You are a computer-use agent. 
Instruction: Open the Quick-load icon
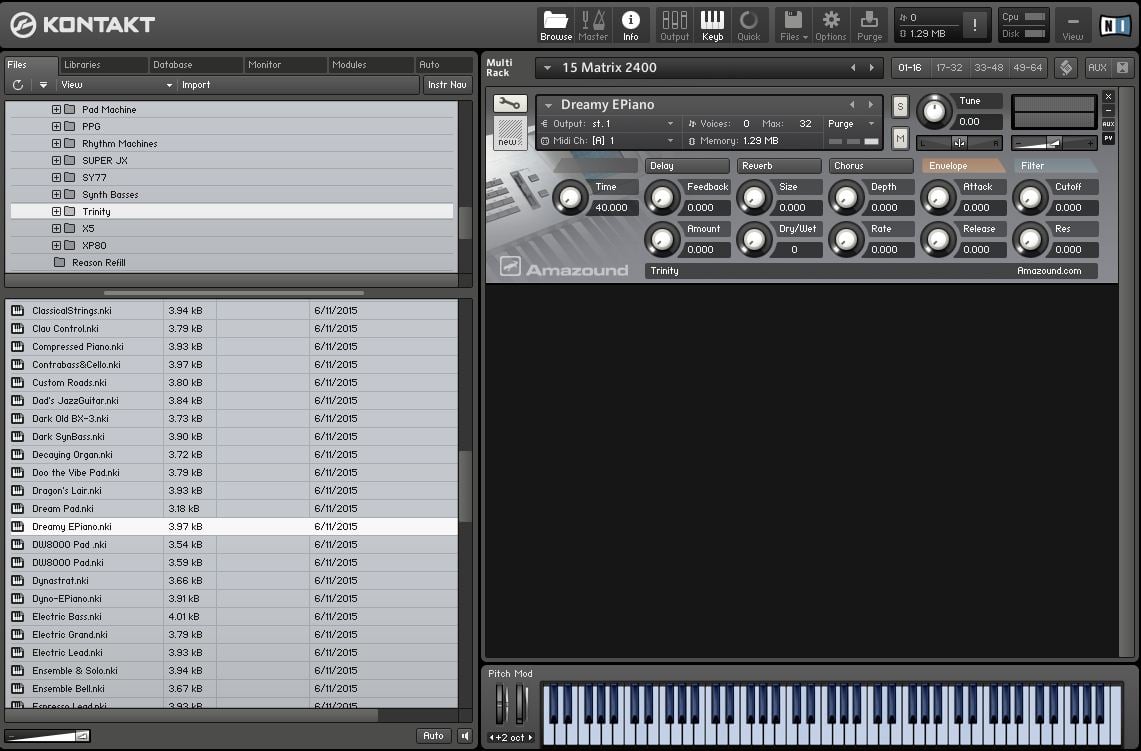click(749, 25)
